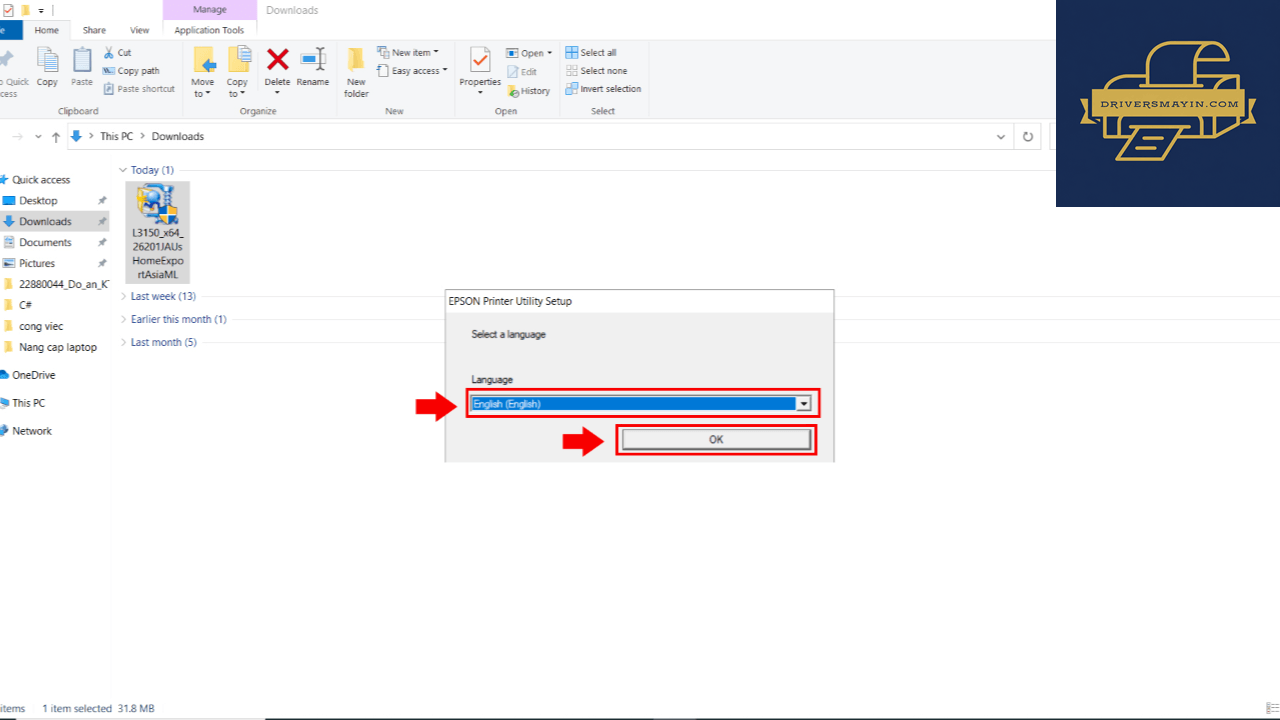Open the Language combo box in EPSON Setup
This screenshot has height=720, width=1280.
(x=640, y=404)
